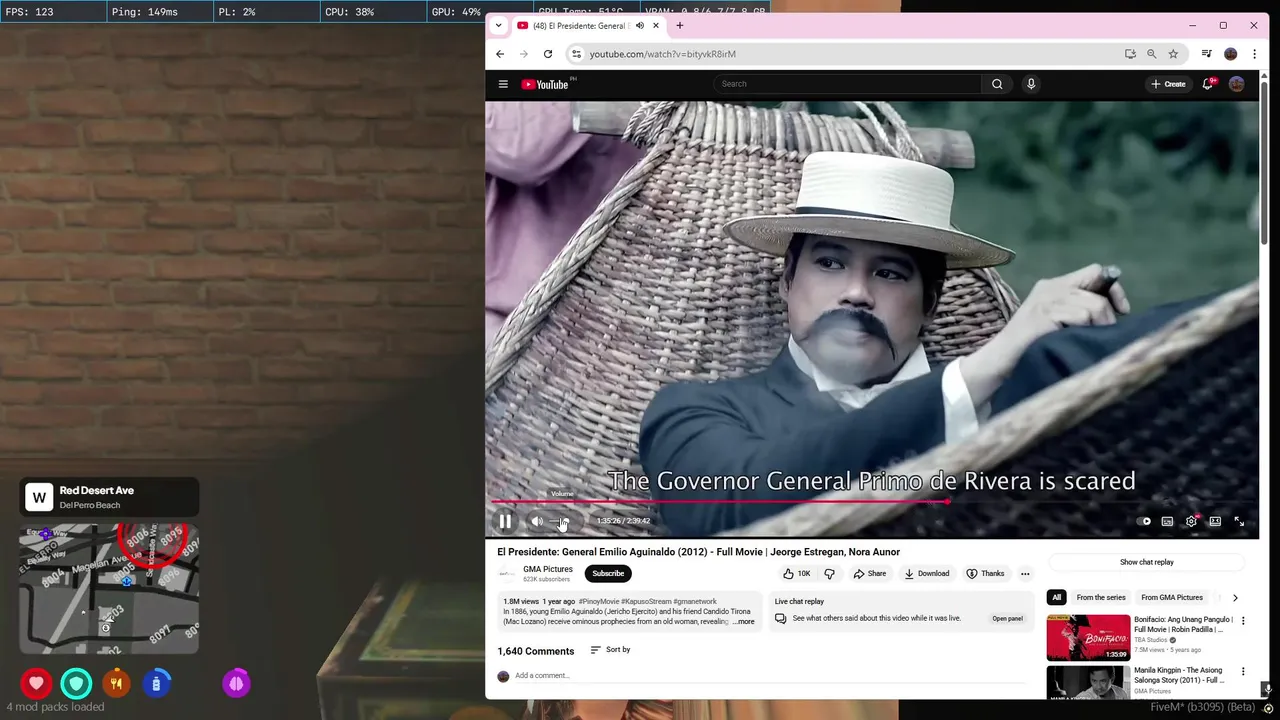Open the player settings gear
The height and width of the screenshot is (720, 1280).
click(1191, 521)
